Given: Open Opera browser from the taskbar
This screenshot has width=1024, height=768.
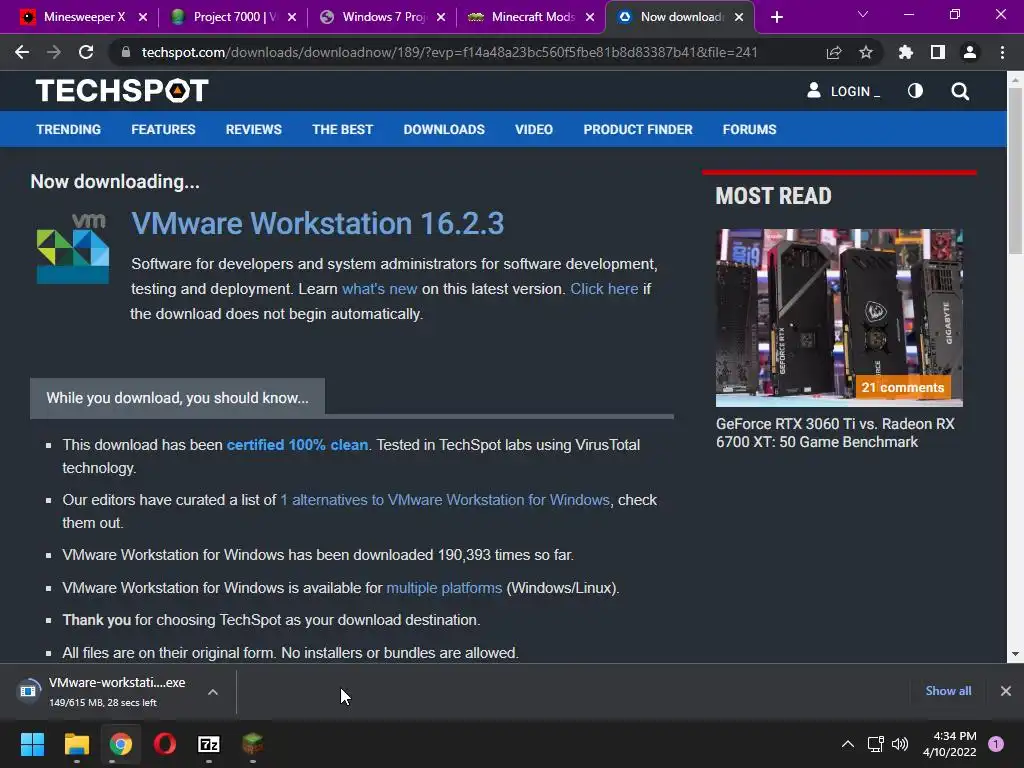Looking at the screenshot, I should click(x=165, y=744).
